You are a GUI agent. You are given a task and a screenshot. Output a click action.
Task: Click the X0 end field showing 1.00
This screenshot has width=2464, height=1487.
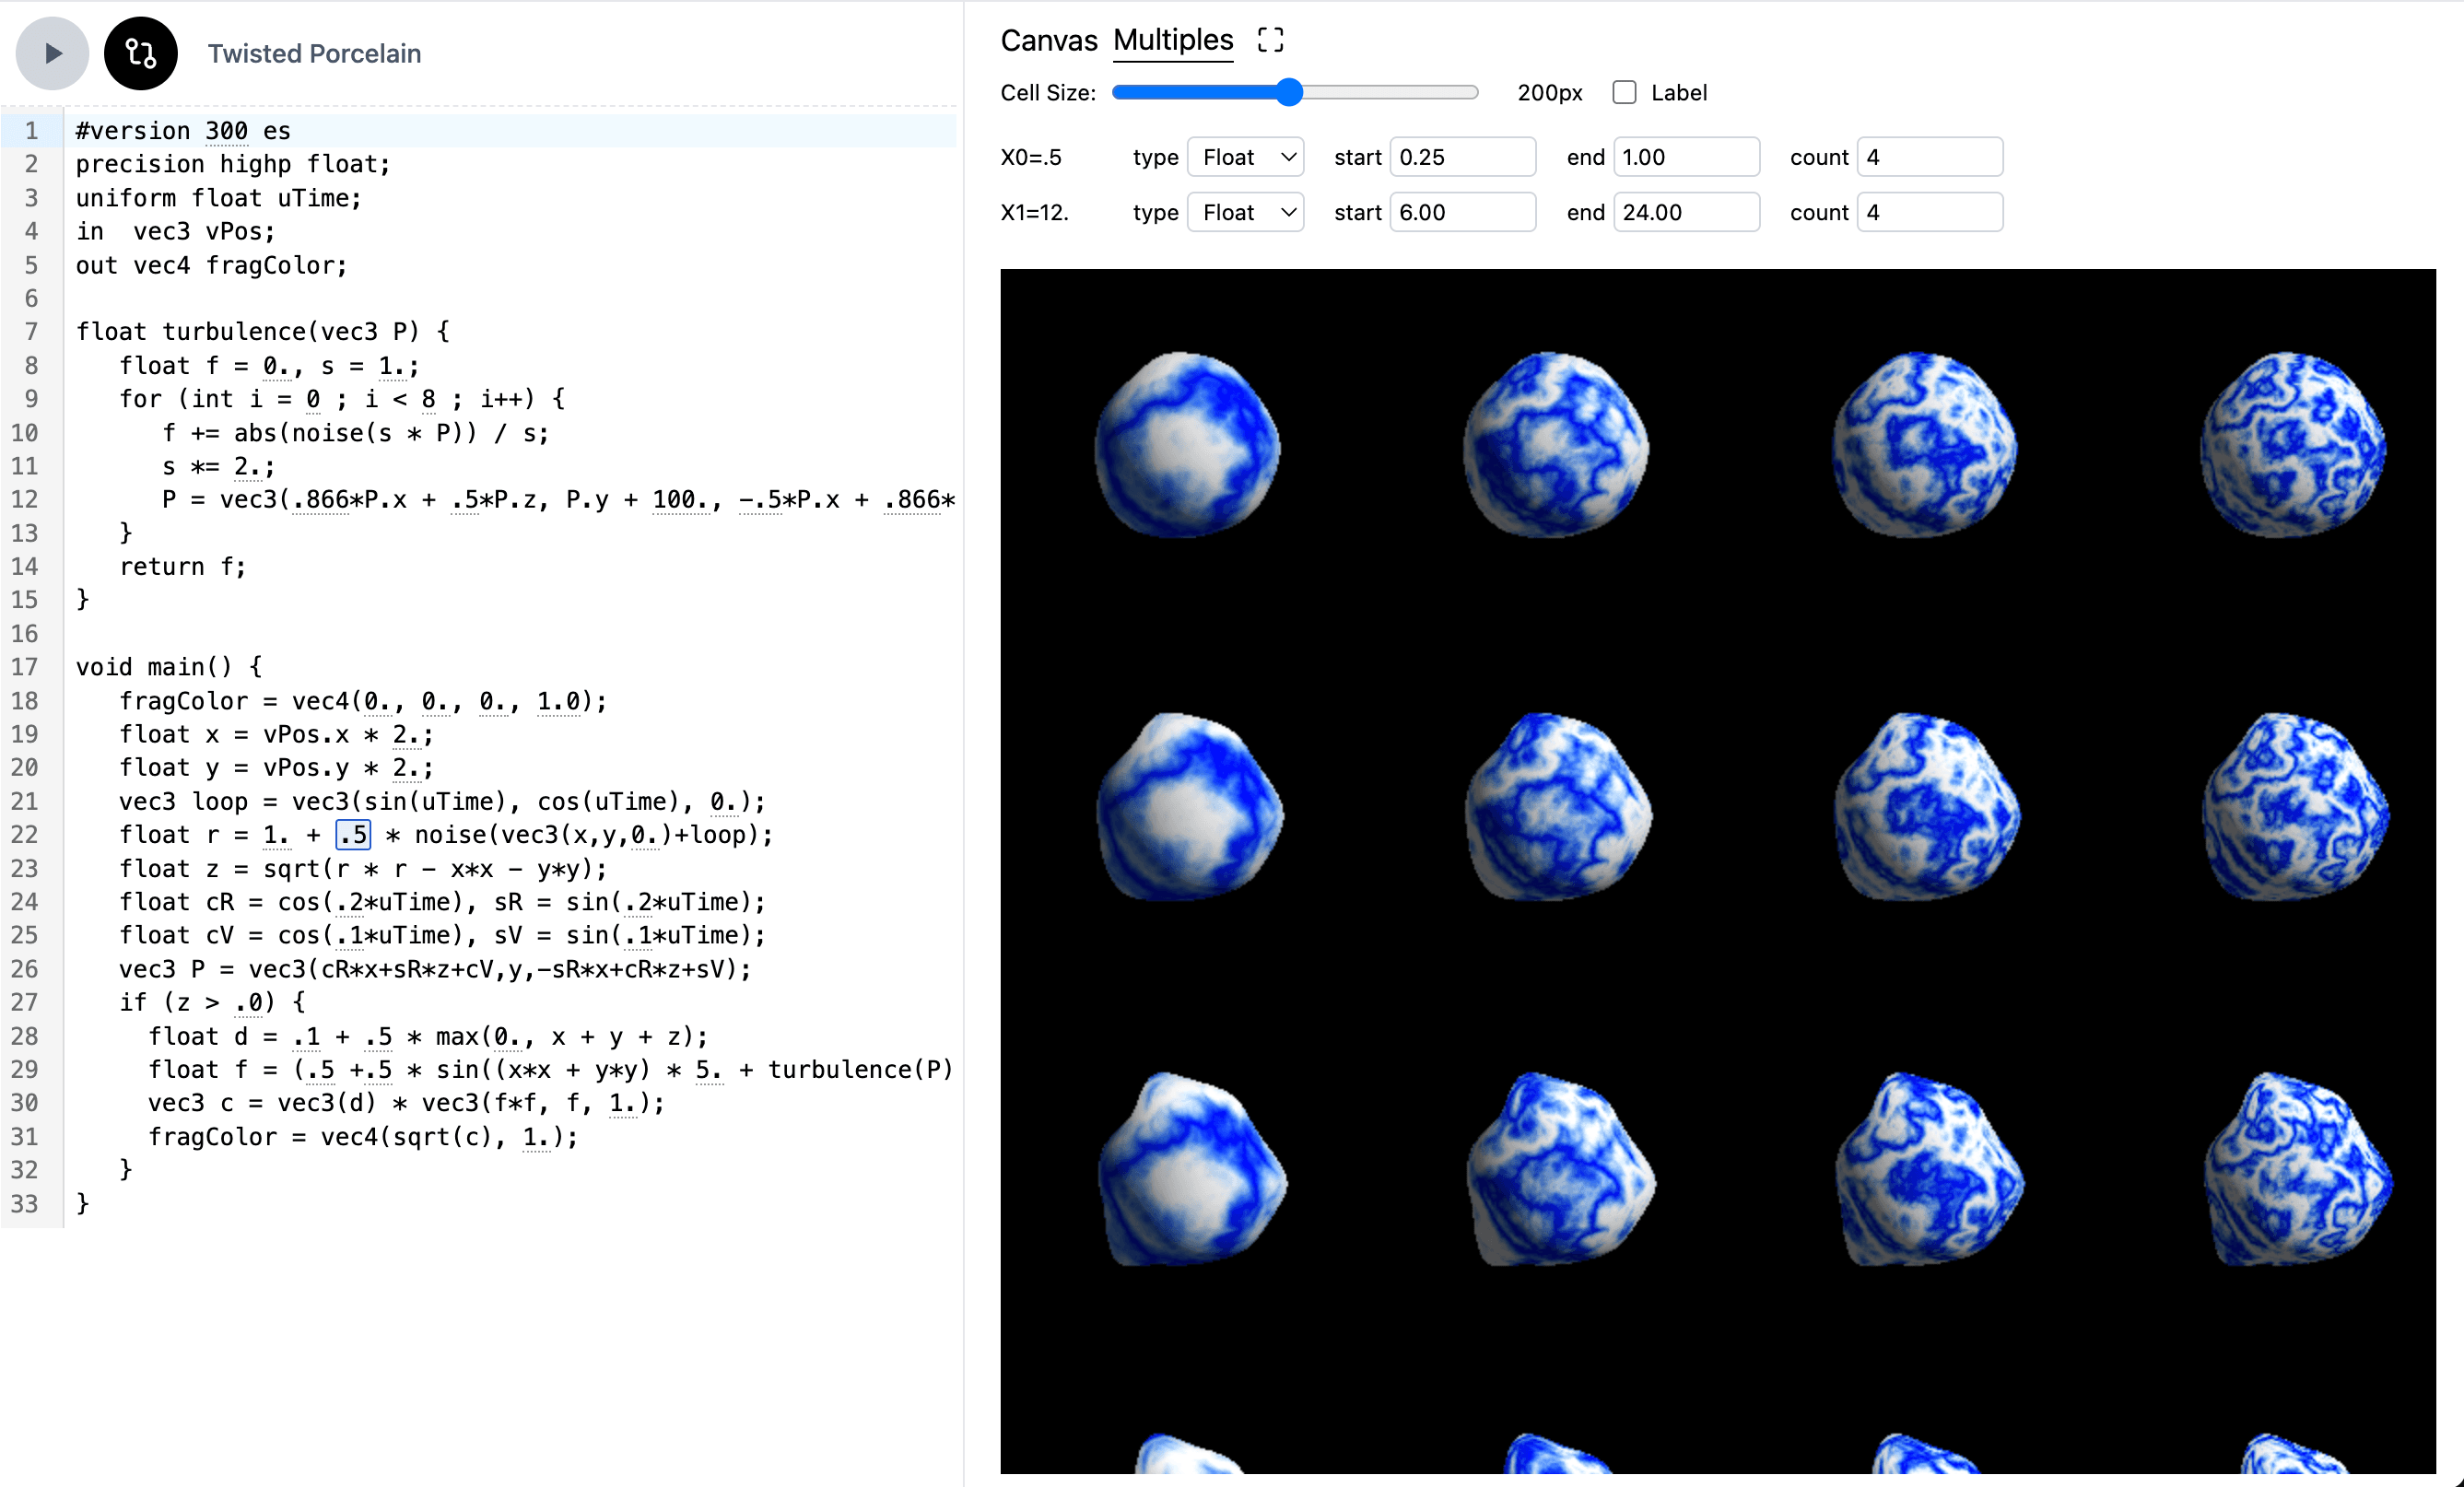(x=1687, y=157)
